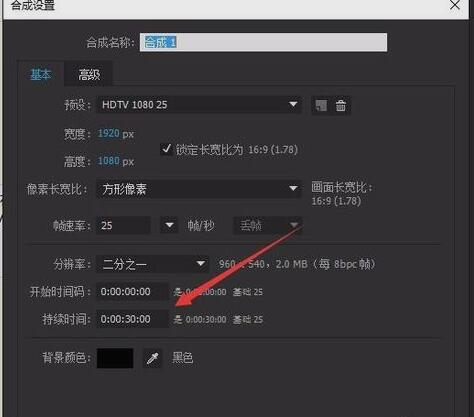Switch to the 高级 tab
This screenshot has height=417, width=474.
click(89, 75)
